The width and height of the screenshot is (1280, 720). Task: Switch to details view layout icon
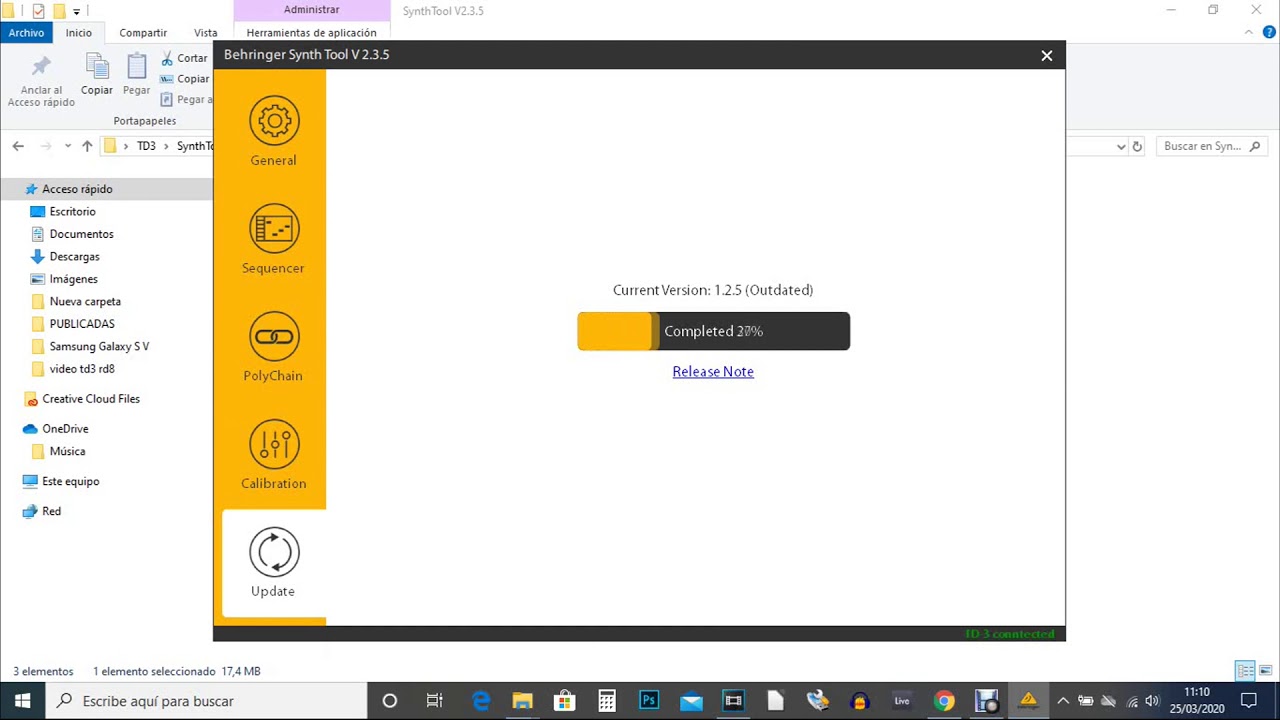(1245, 670)
